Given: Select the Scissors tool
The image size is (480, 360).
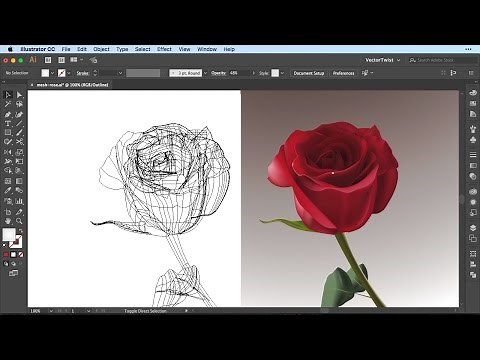Looking at the screenshot, I should click(x=19, y=142).
